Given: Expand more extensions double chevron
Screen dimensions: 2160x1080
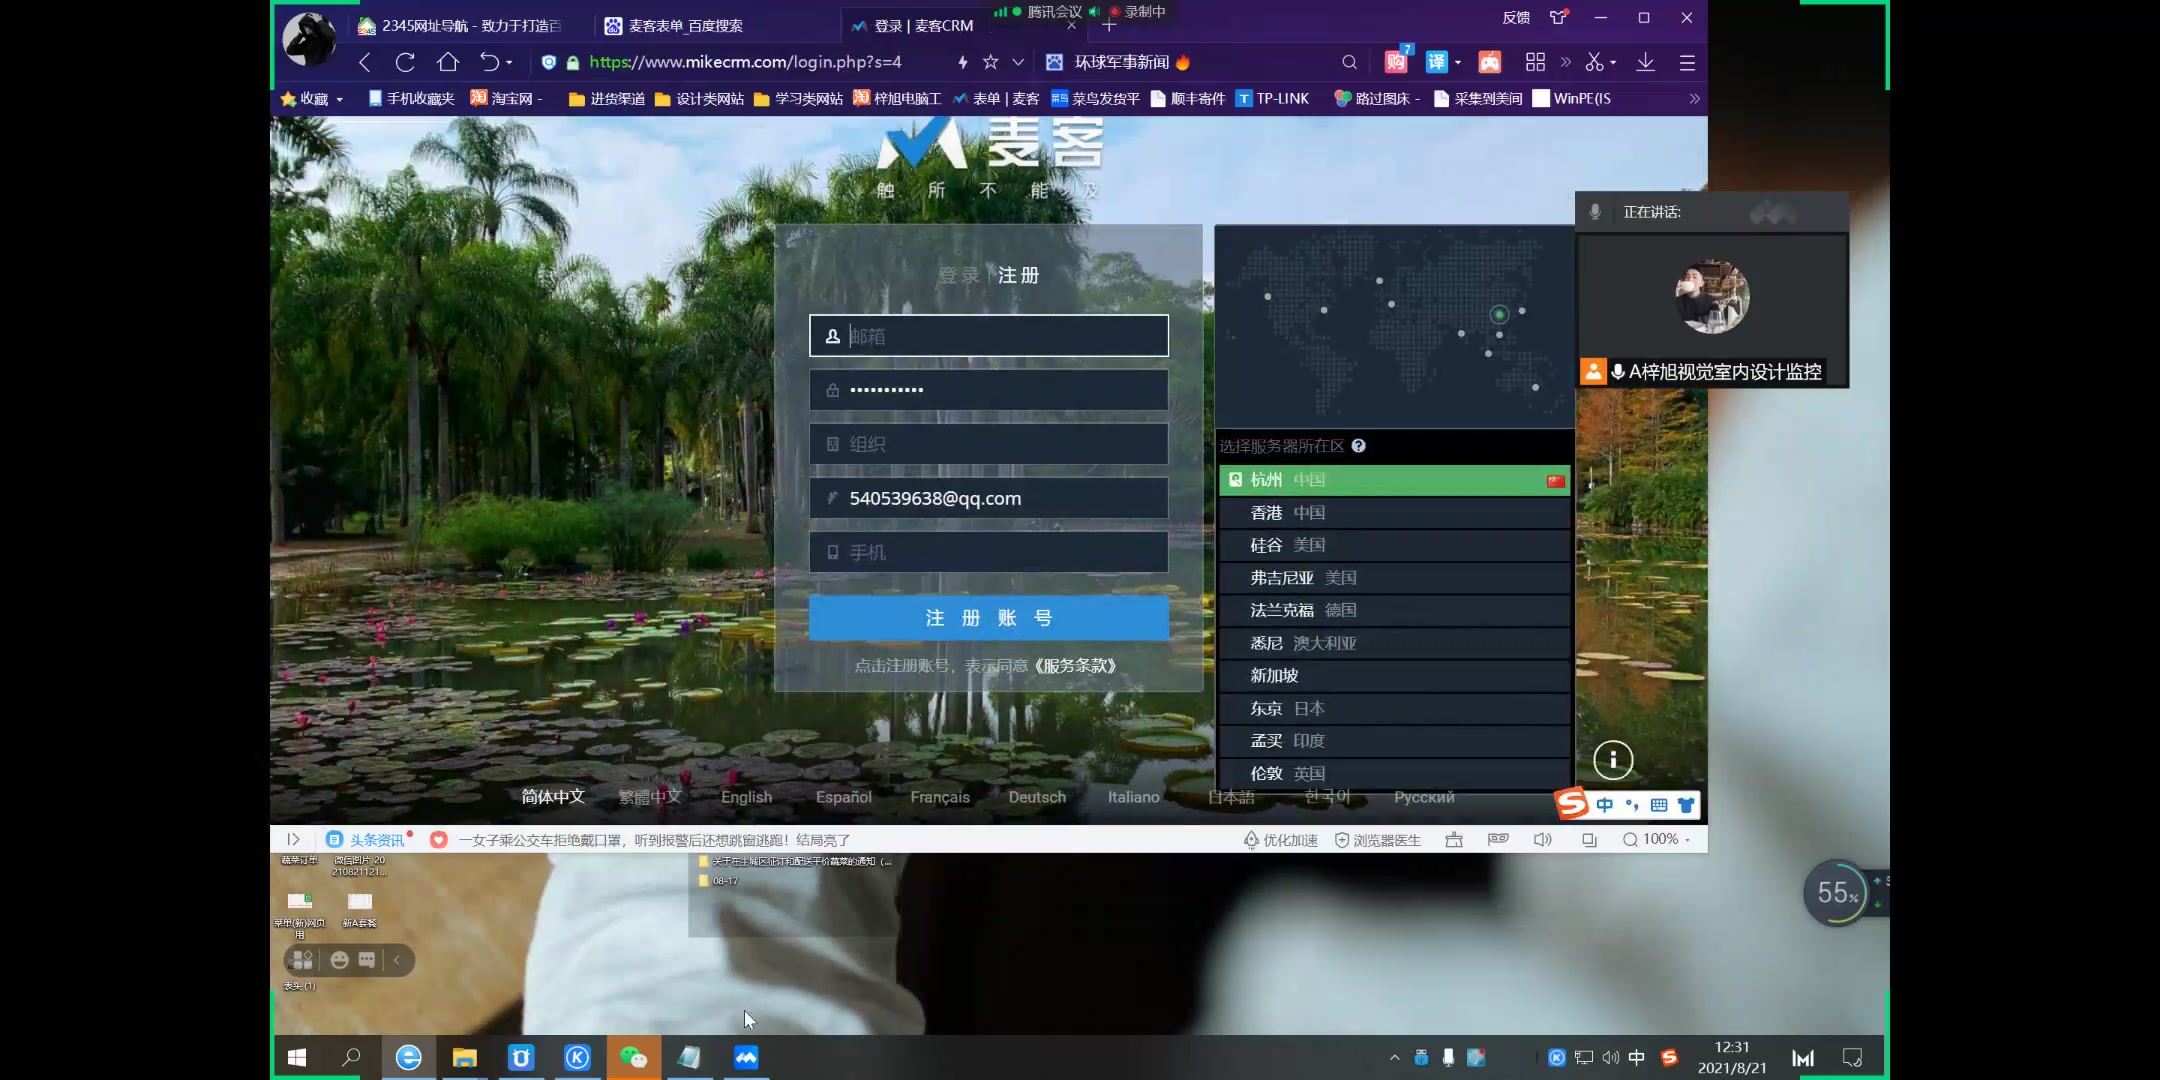Looking at the screenshot, I should pyautogui.click(x=1565, y=62).
